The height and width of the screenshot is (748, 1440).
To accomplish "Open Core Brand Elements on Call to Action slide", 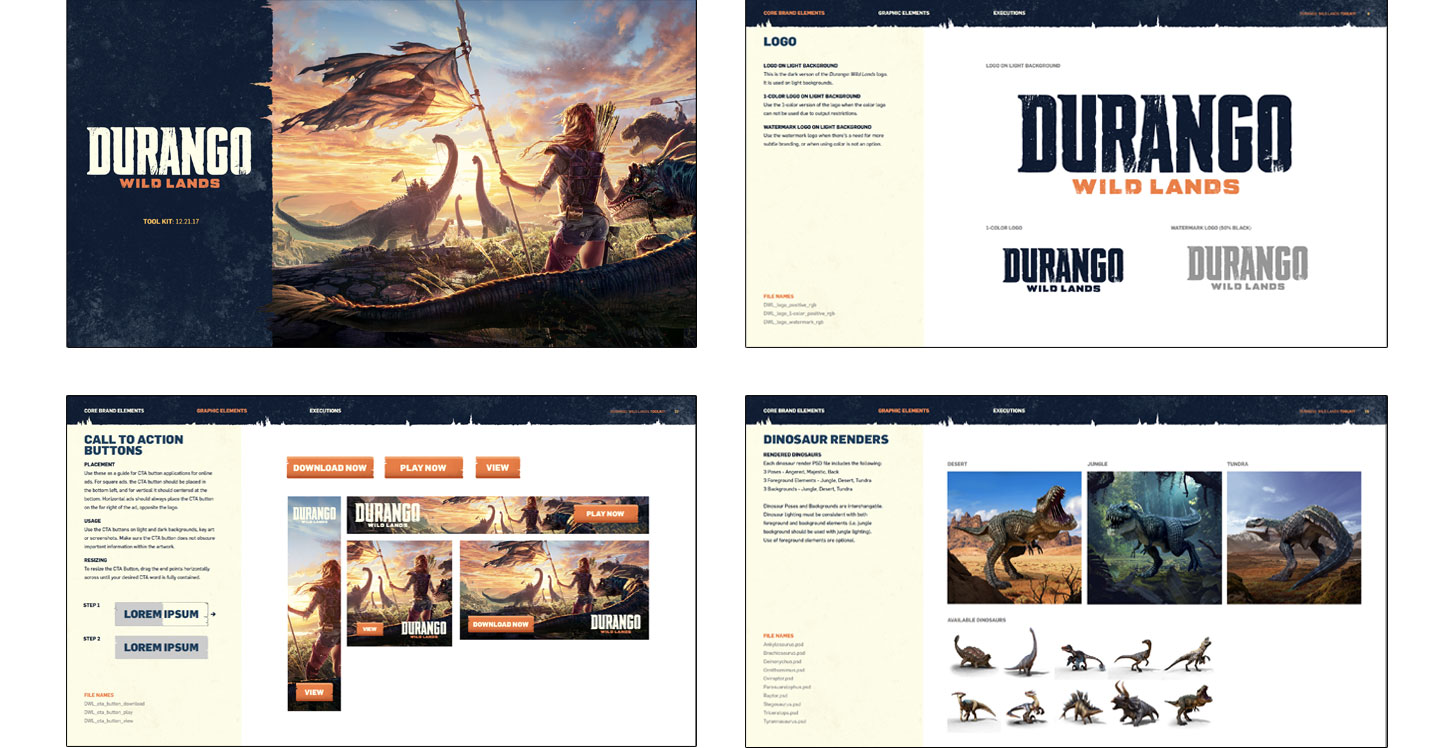I will (x=114, y=411).
